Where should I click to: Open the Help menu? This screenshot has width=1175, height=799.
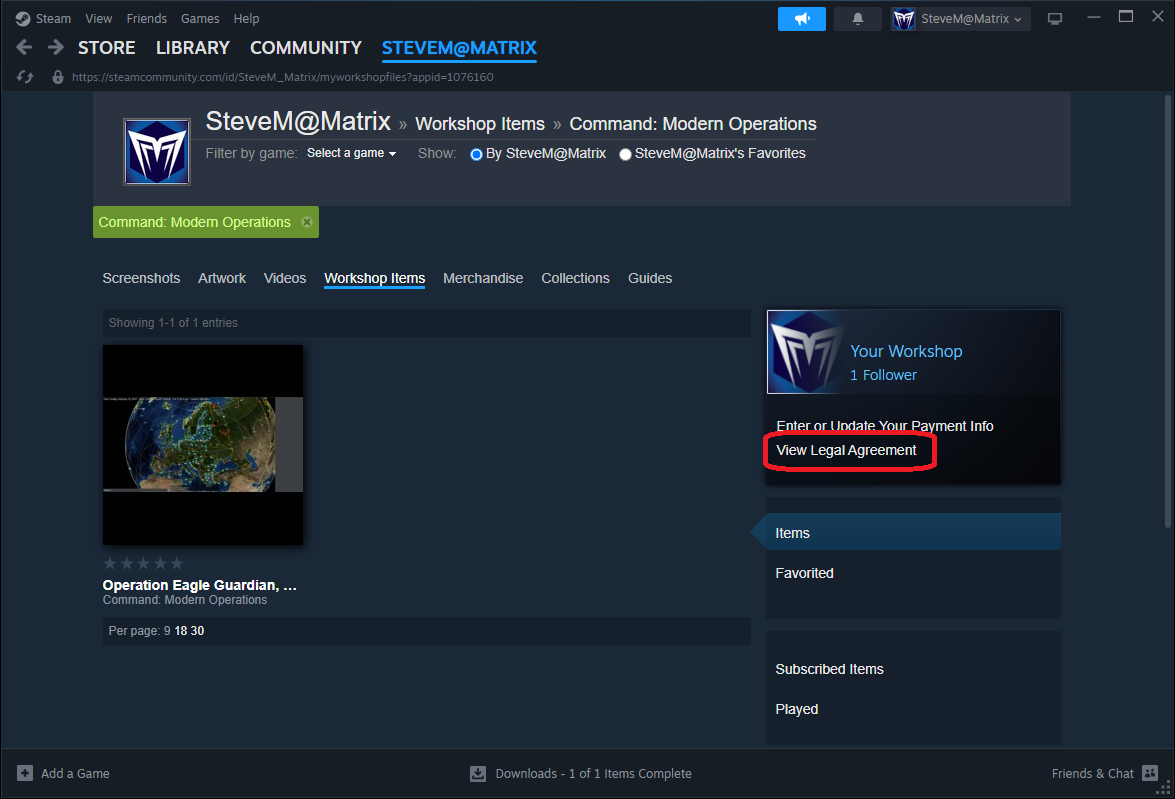pyautogui.click(x=246, y=19)
